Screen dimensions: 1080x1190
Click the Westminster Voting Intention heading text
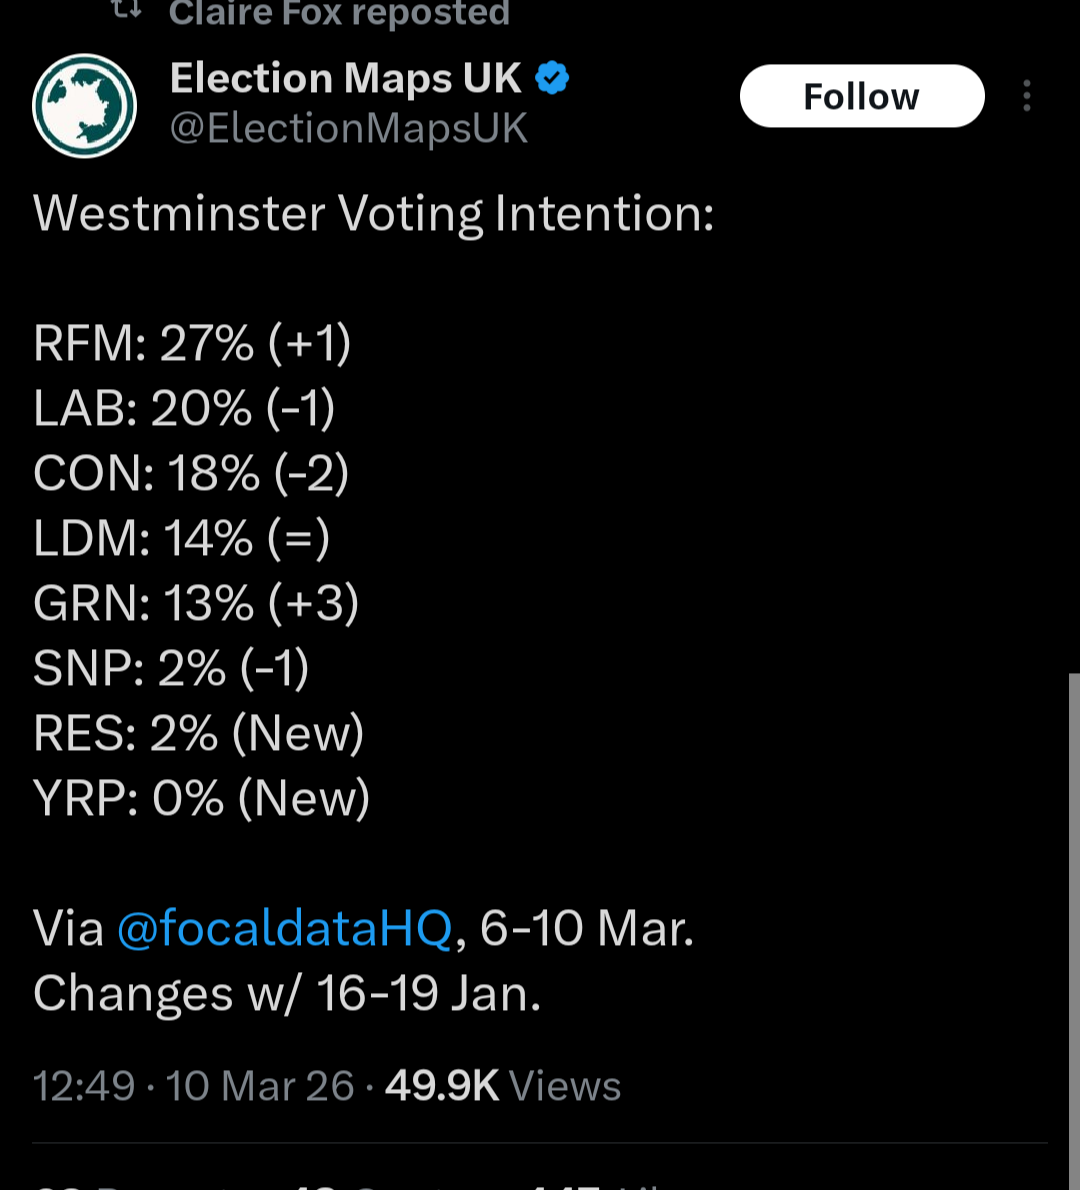(373, 214)
